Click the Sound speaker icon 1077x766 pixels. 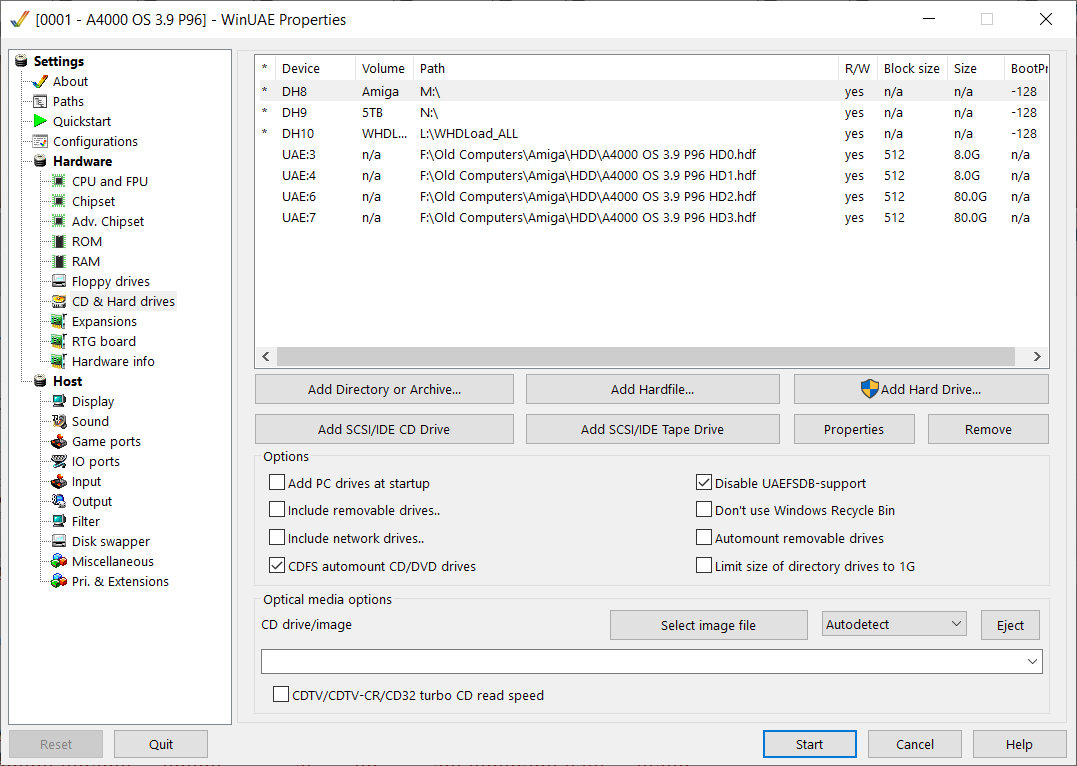coord(59,421)
